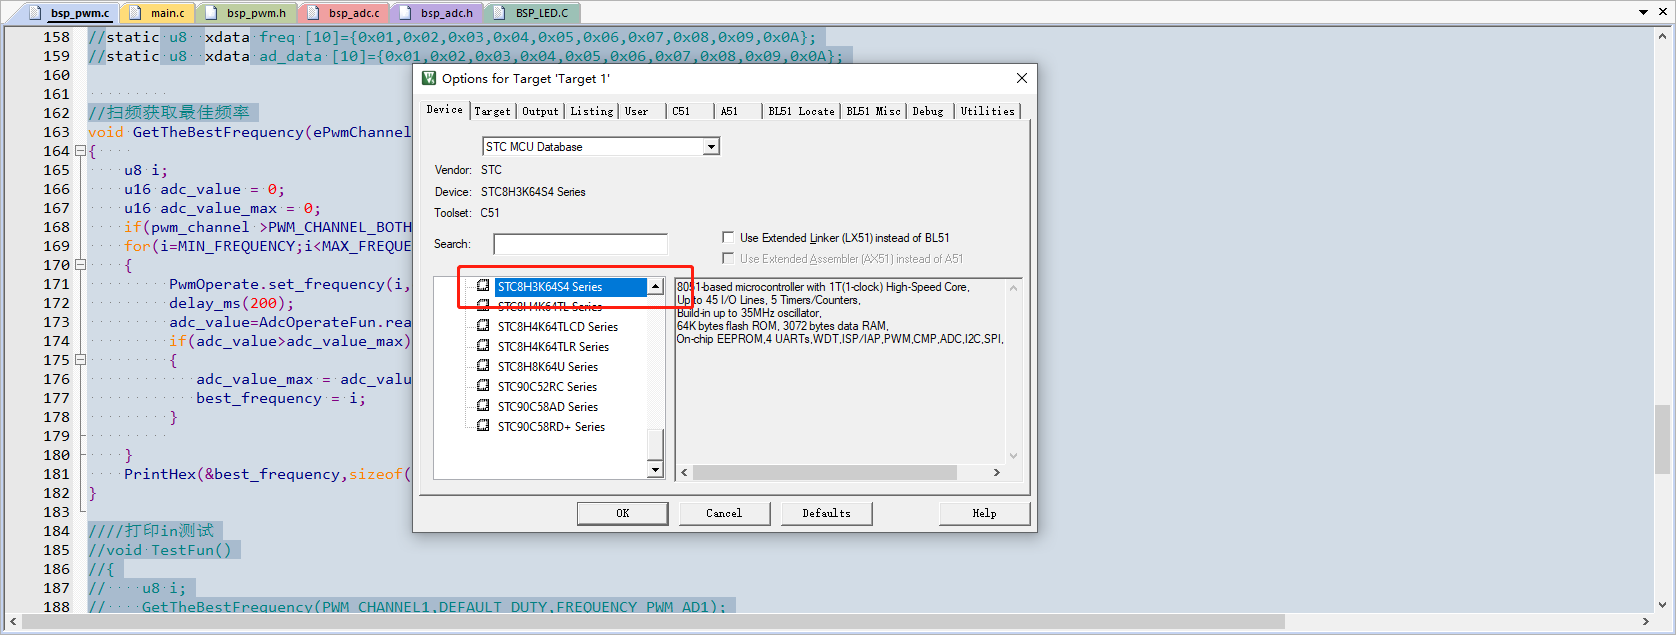Click the chip icon beside STC8H8K64U Series

coord(483,366)
